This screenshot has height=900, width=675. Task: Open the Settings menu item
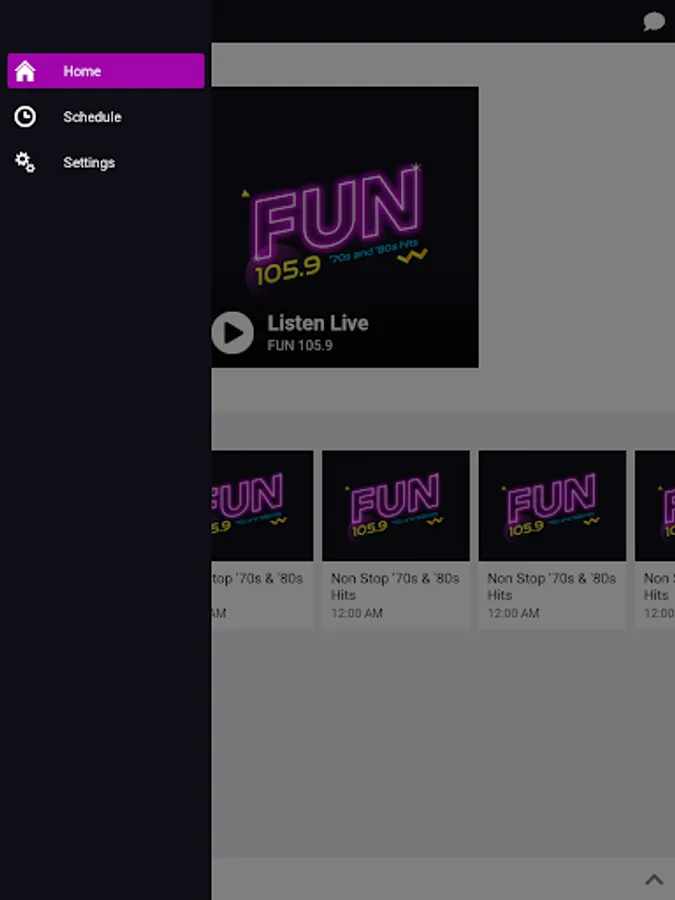click(x=106, y=162)
